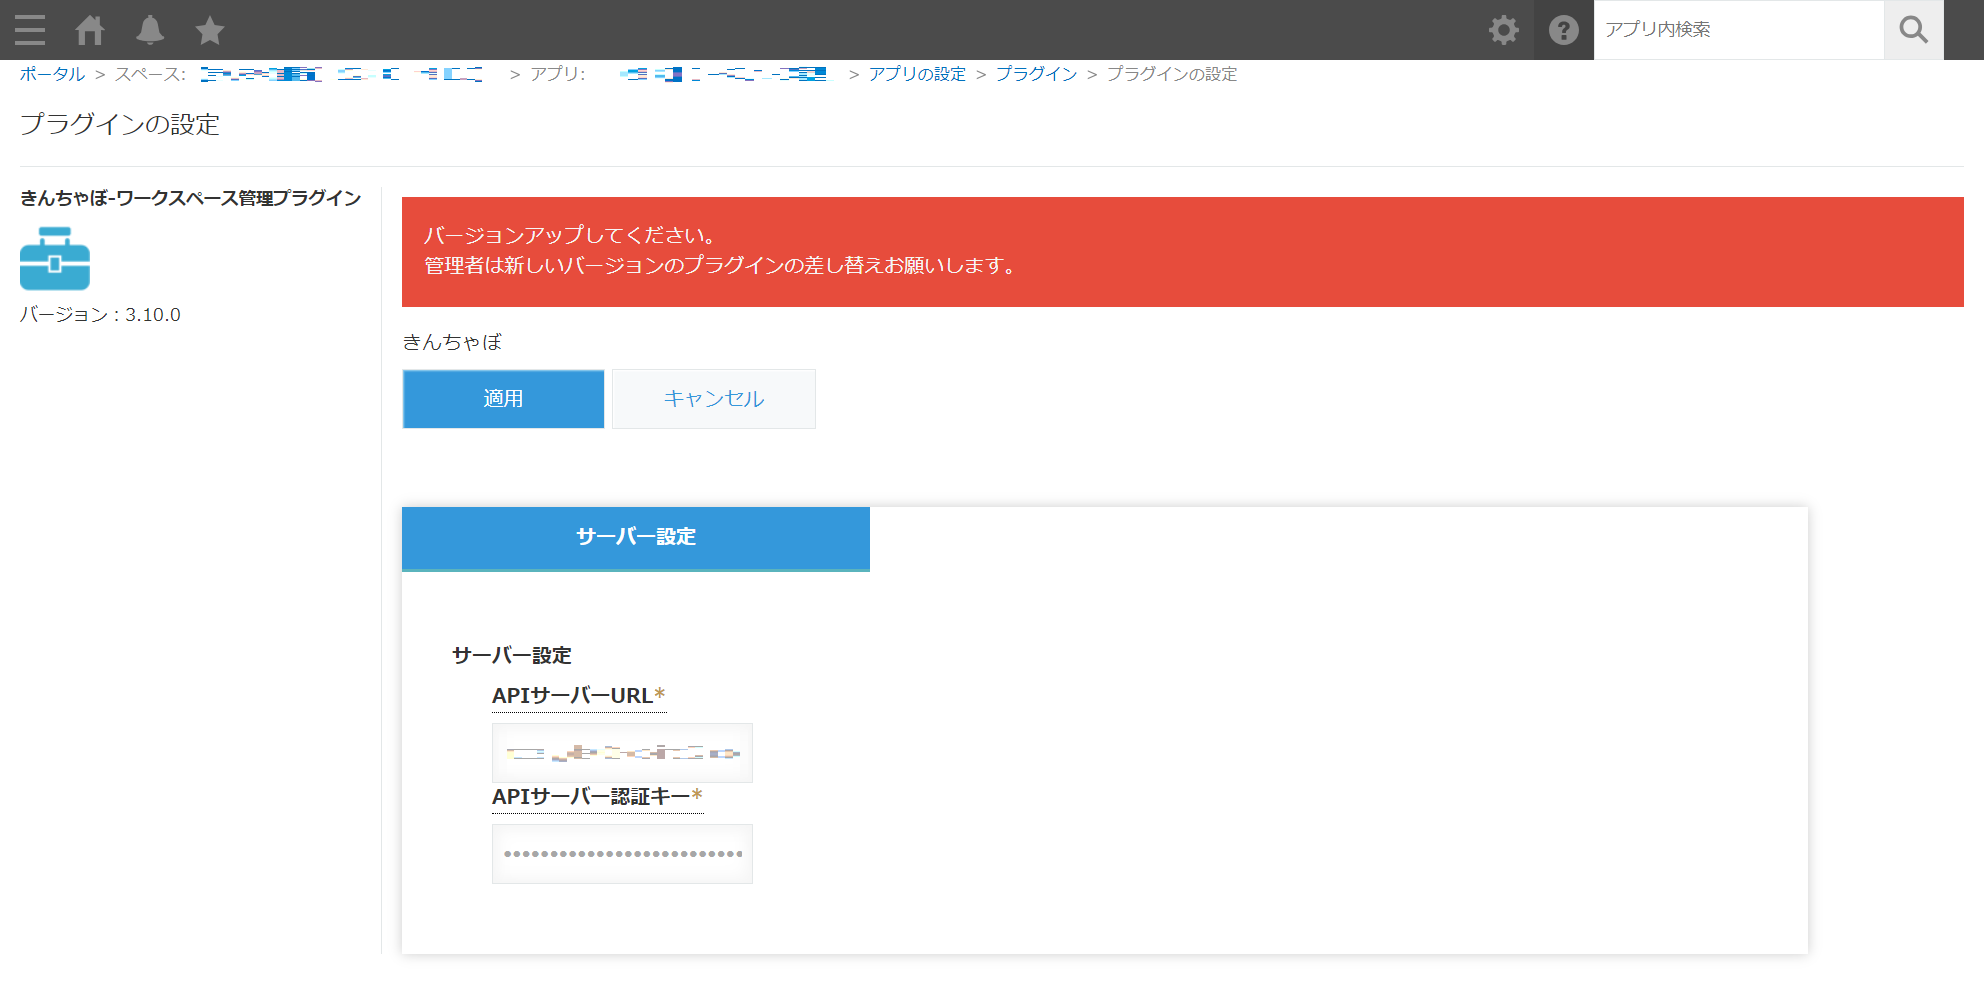Click the アプリ内検索 search field

pyautogui.click(x=1738, y=30)
